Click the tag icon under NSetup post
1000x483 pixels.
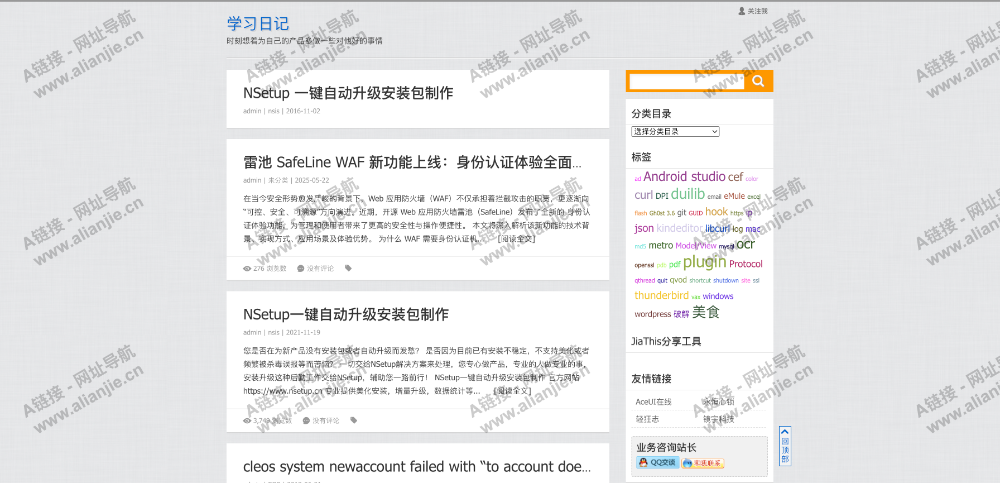(x=354, y=420)
